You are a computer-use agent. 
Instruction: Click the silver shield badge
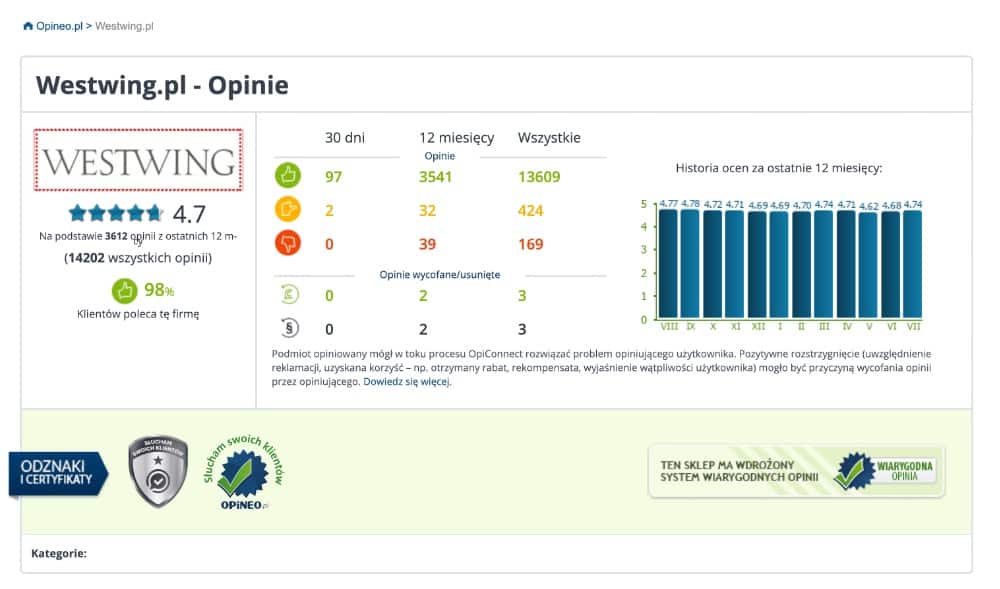point(158,472)
